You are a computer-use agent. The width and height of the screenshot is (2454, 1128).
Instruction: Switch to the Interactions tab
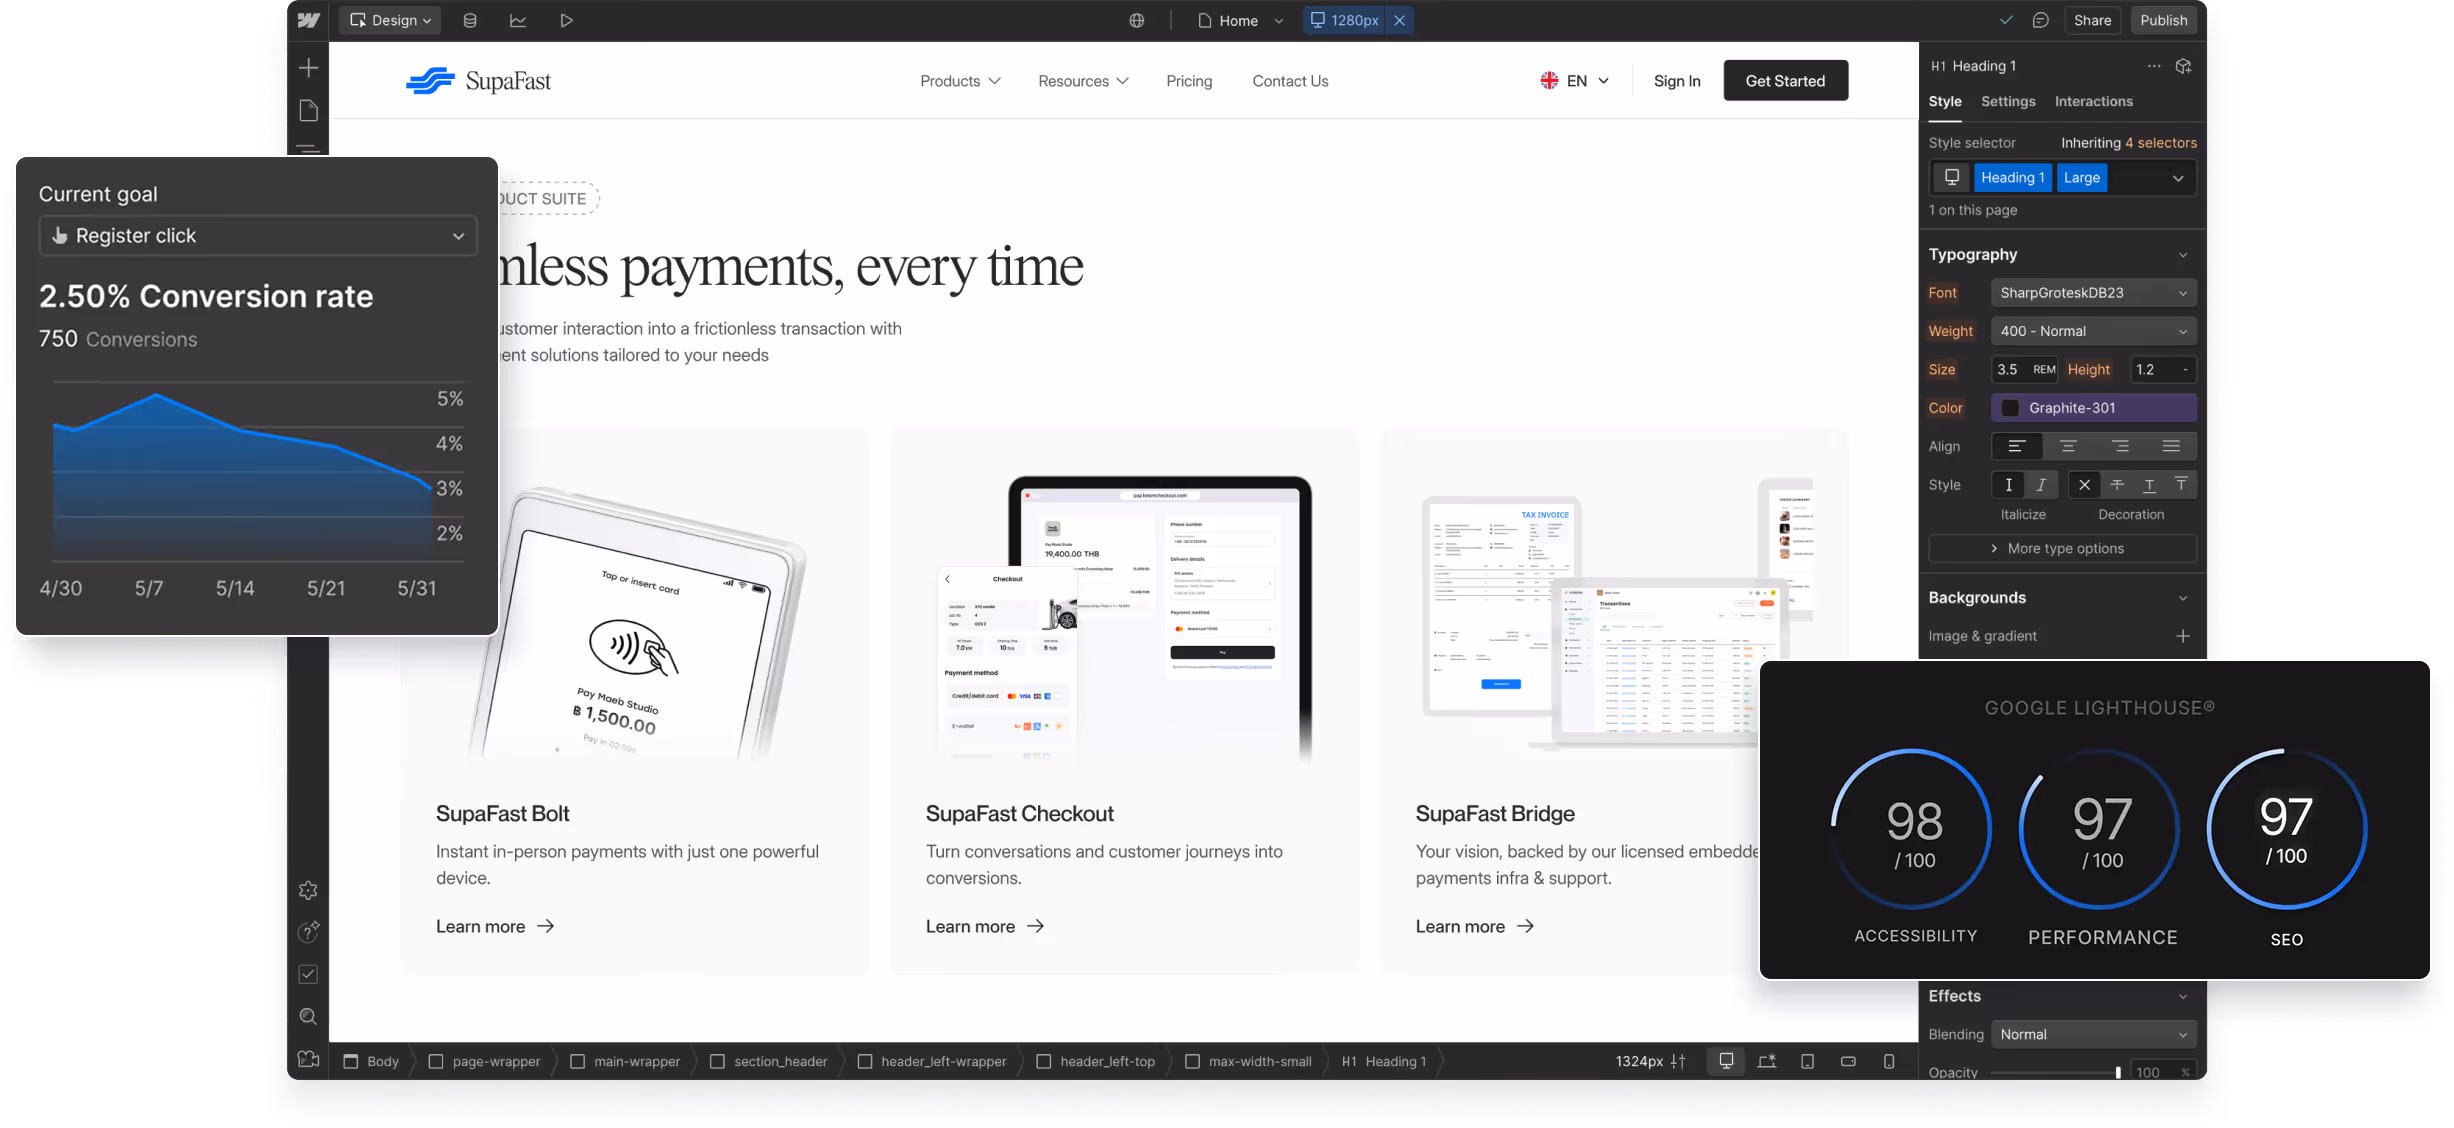2093,101
